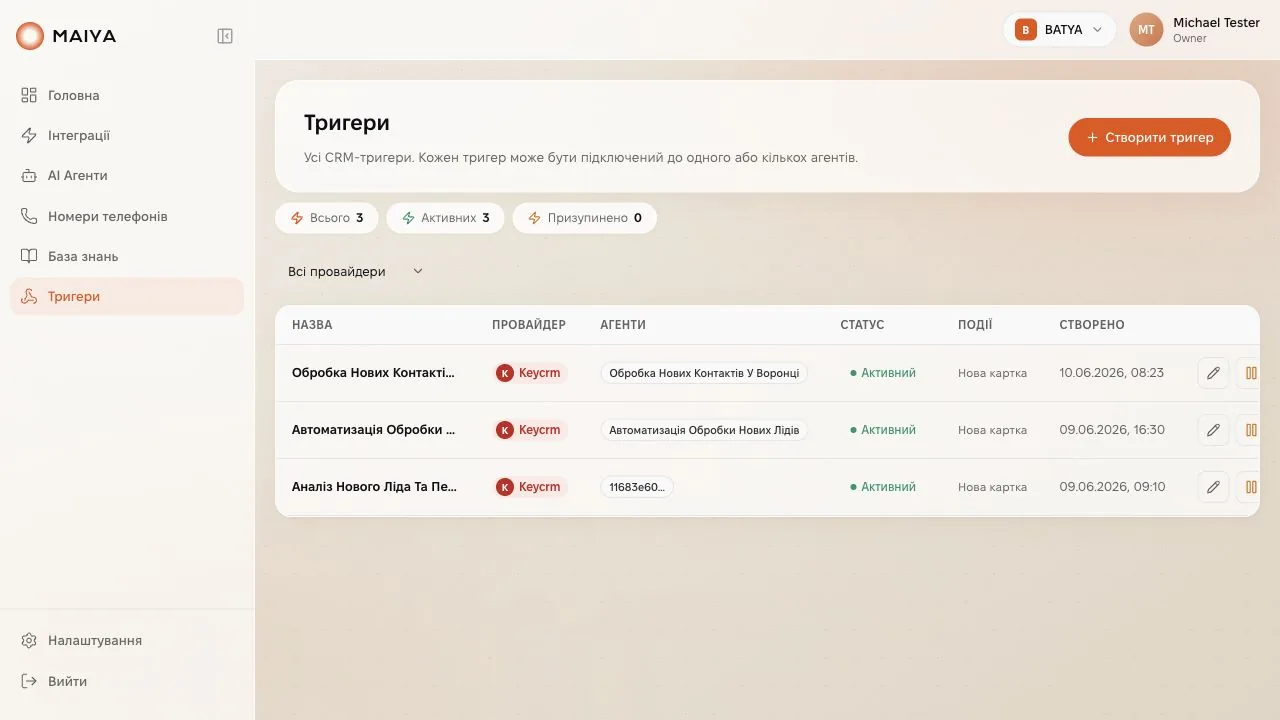Open Всі провайдери dropdown
This screenshot has width=1280, height=720.
pos(356,271)
